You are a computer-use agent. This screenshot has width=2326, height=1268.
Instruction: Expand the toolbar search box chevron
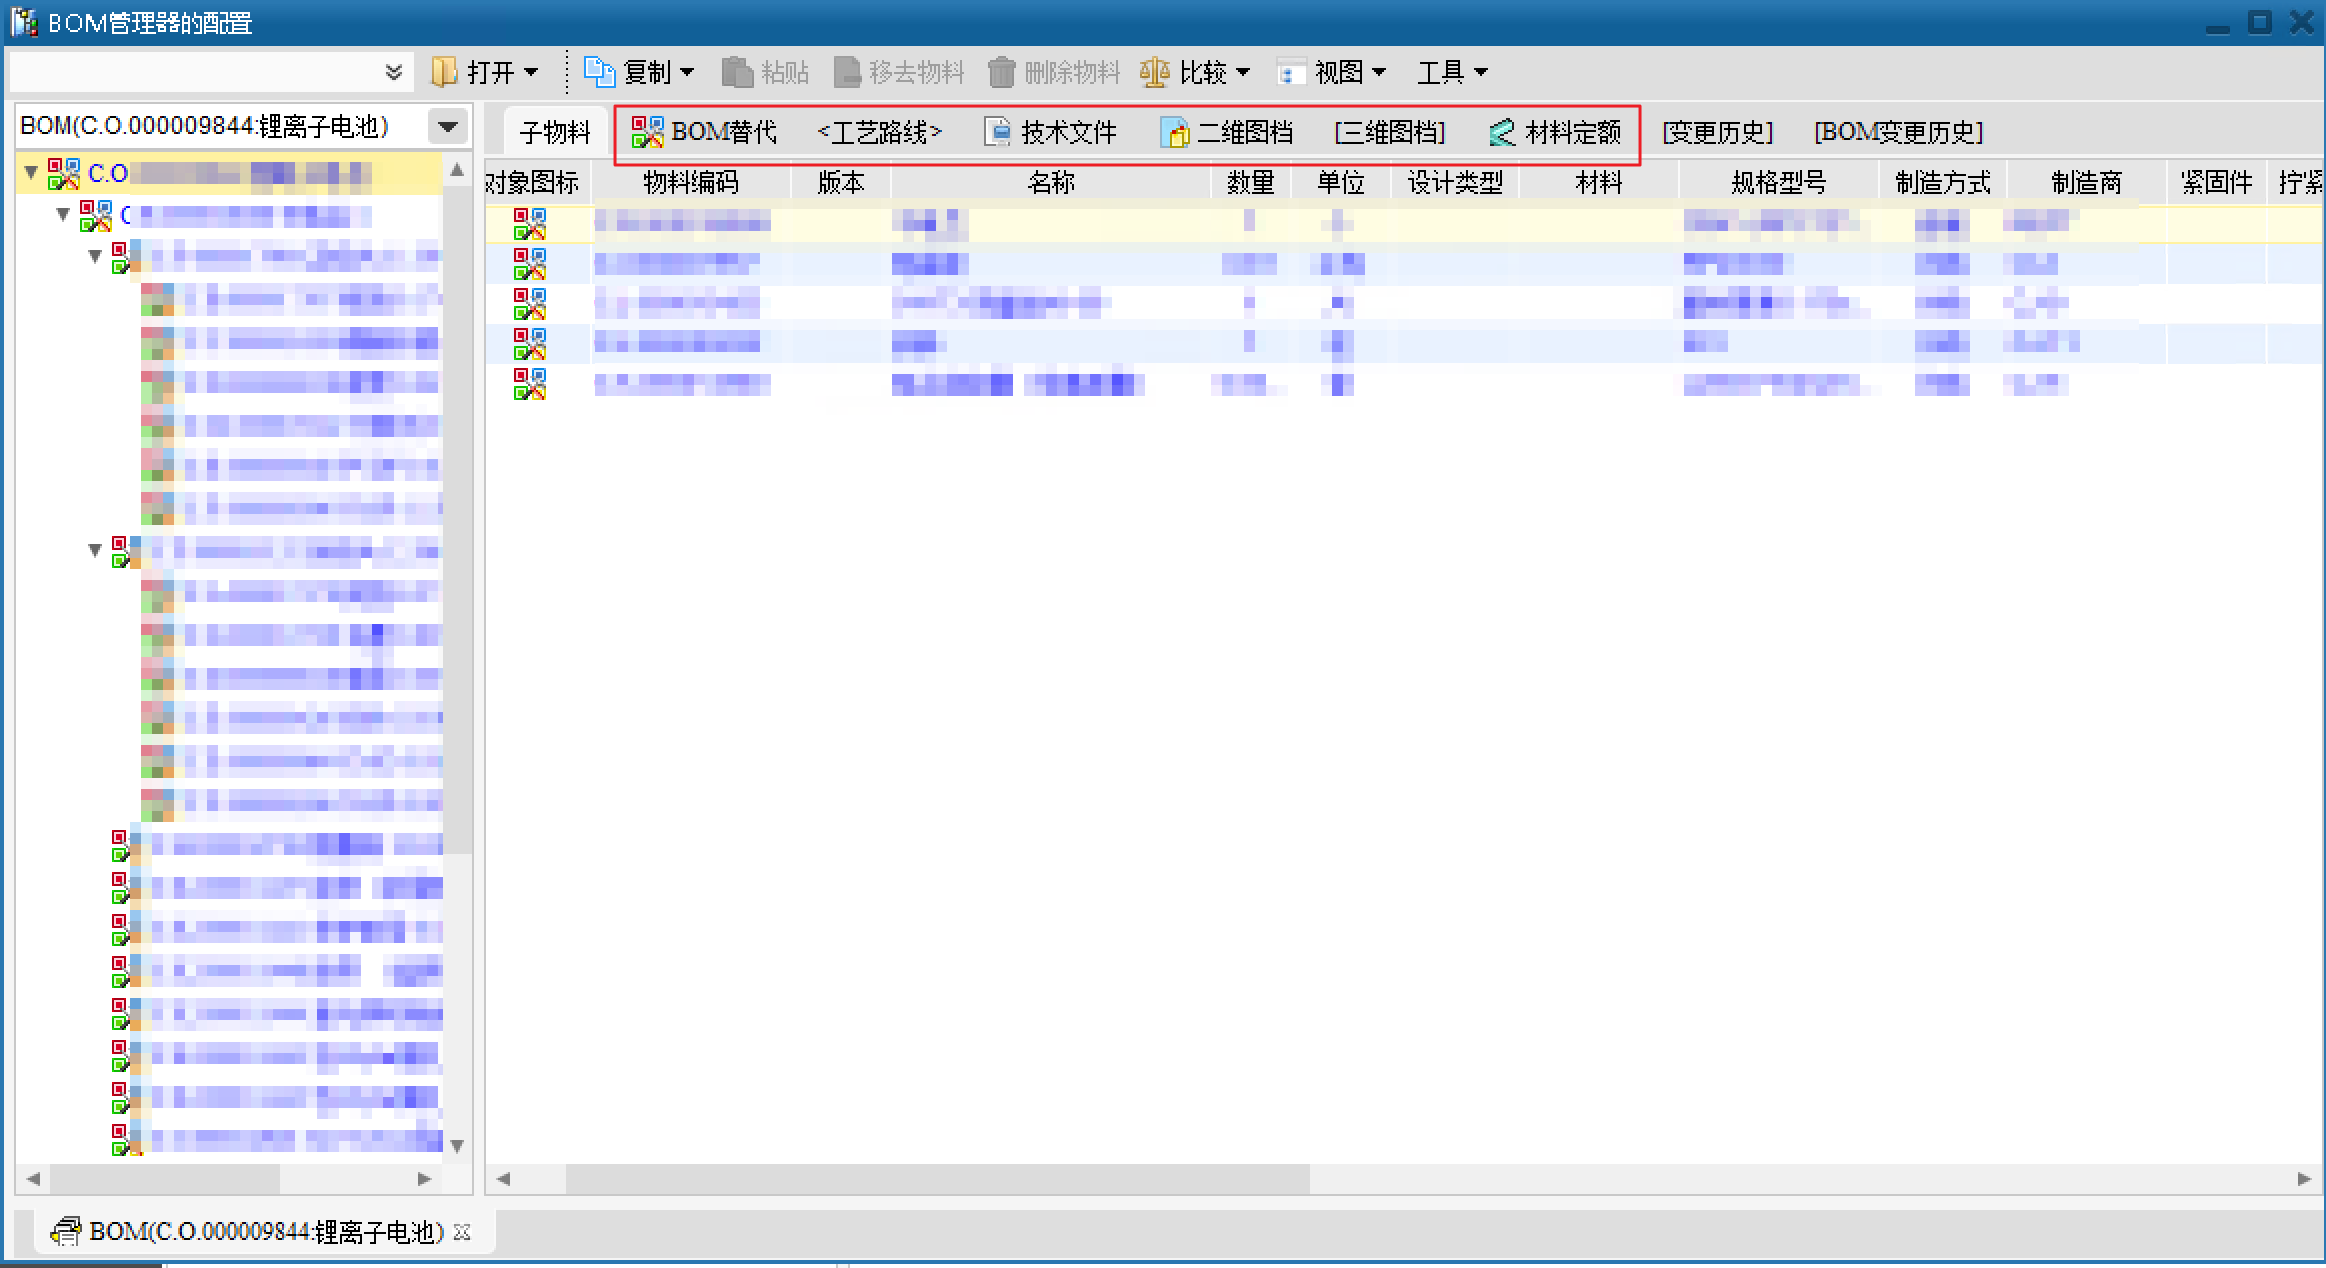click(x=393, y=72)
